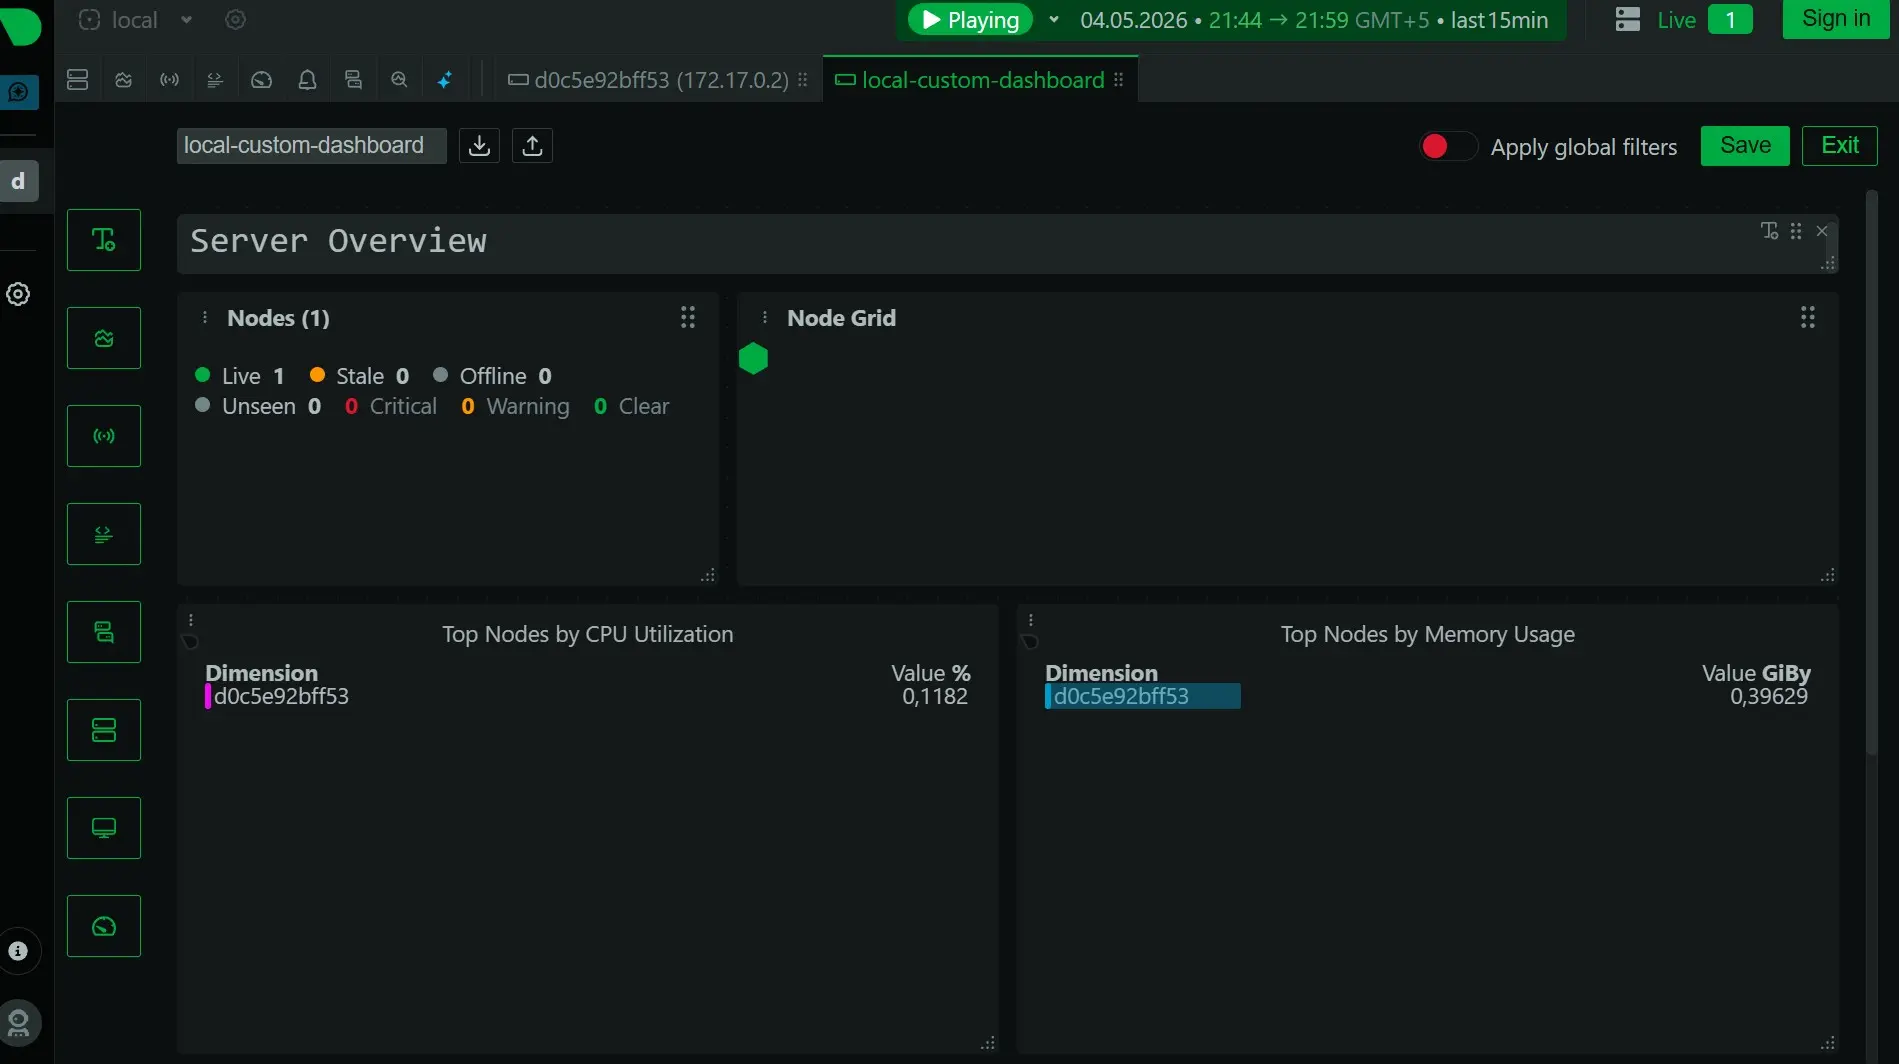Add a text widget from the widget panel
Viewport: 1899px width, 1064px height.
(104, 240)
